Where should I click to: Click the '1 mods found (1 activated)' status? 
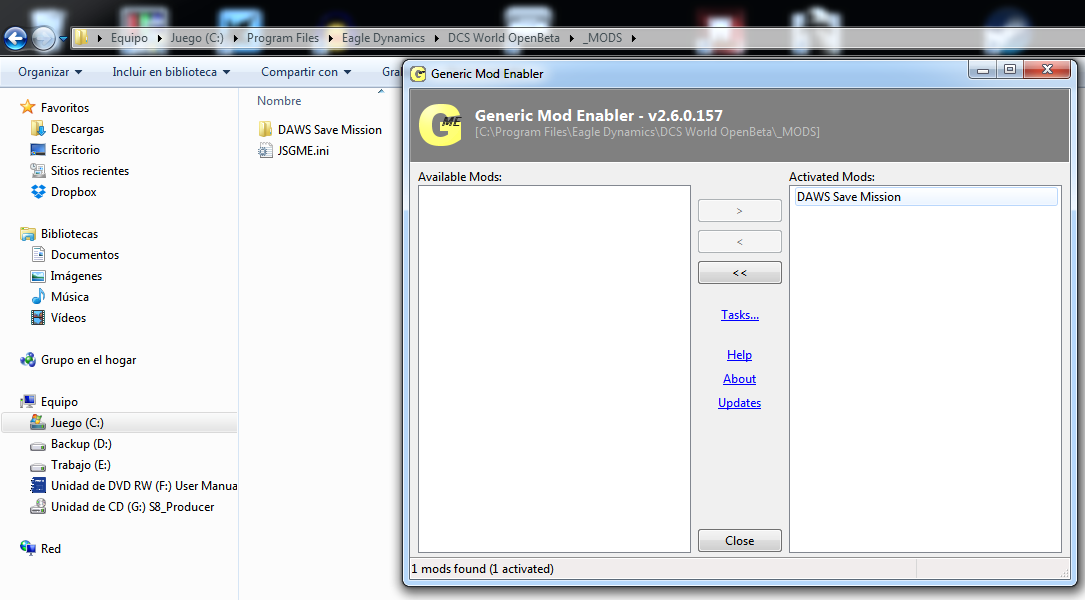point(482,569)
